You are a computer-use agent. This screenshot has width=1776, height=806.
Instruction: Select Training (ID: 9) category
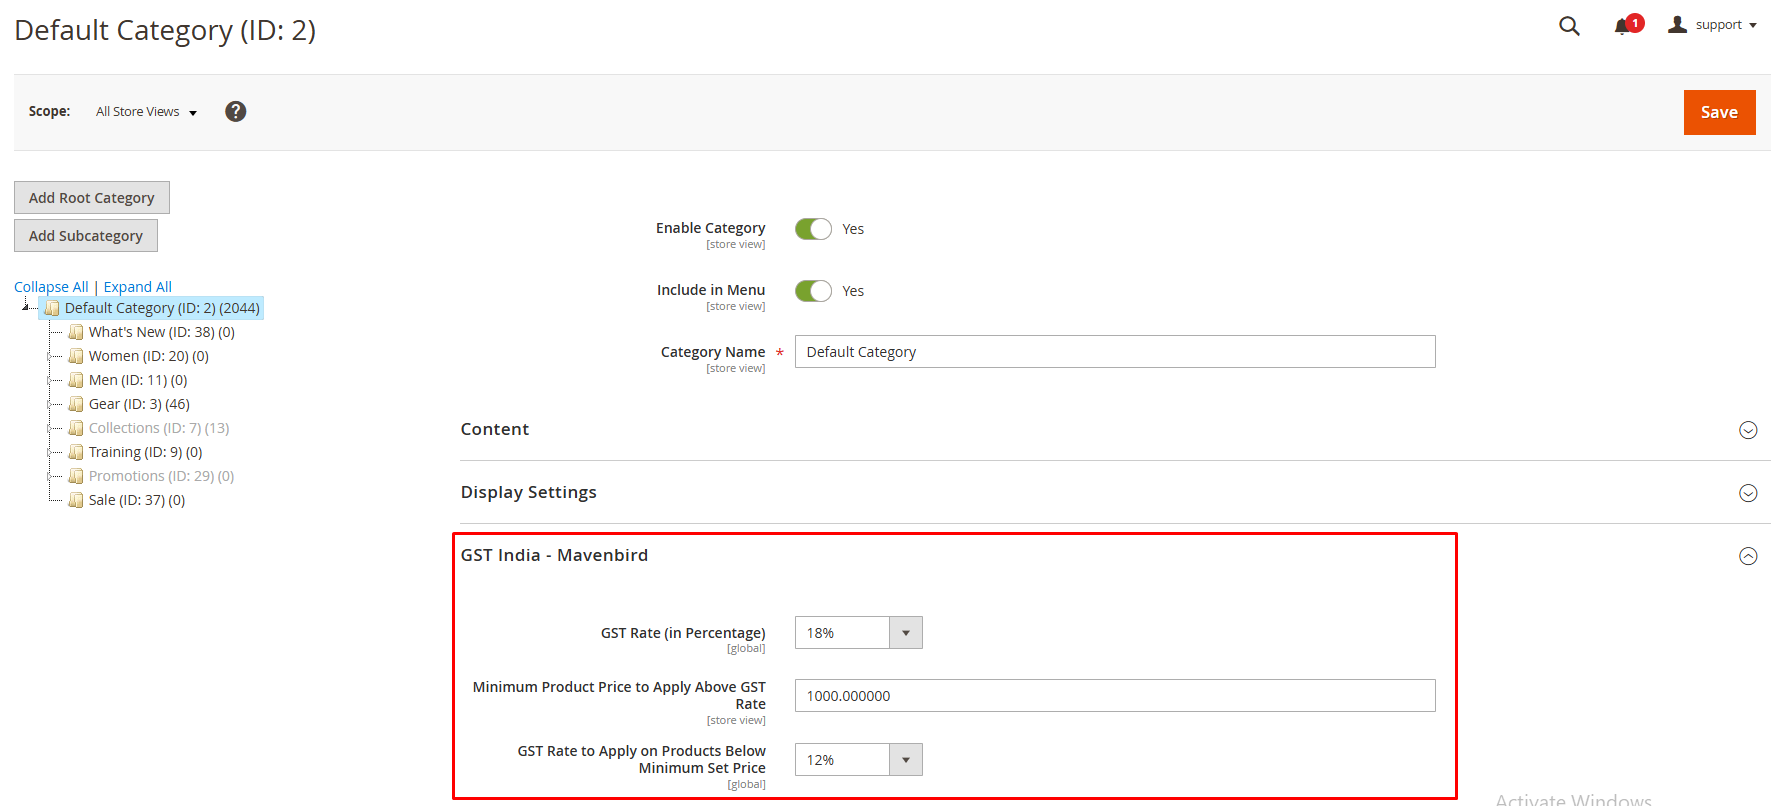click(146, 452)
